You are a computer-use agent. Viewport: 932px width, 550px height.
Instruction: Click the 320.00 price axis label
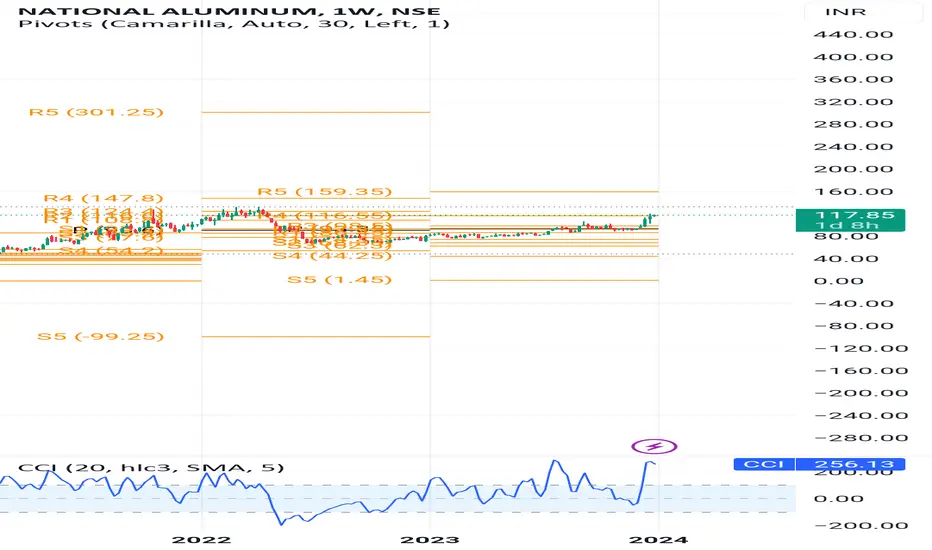pos(853,102)
